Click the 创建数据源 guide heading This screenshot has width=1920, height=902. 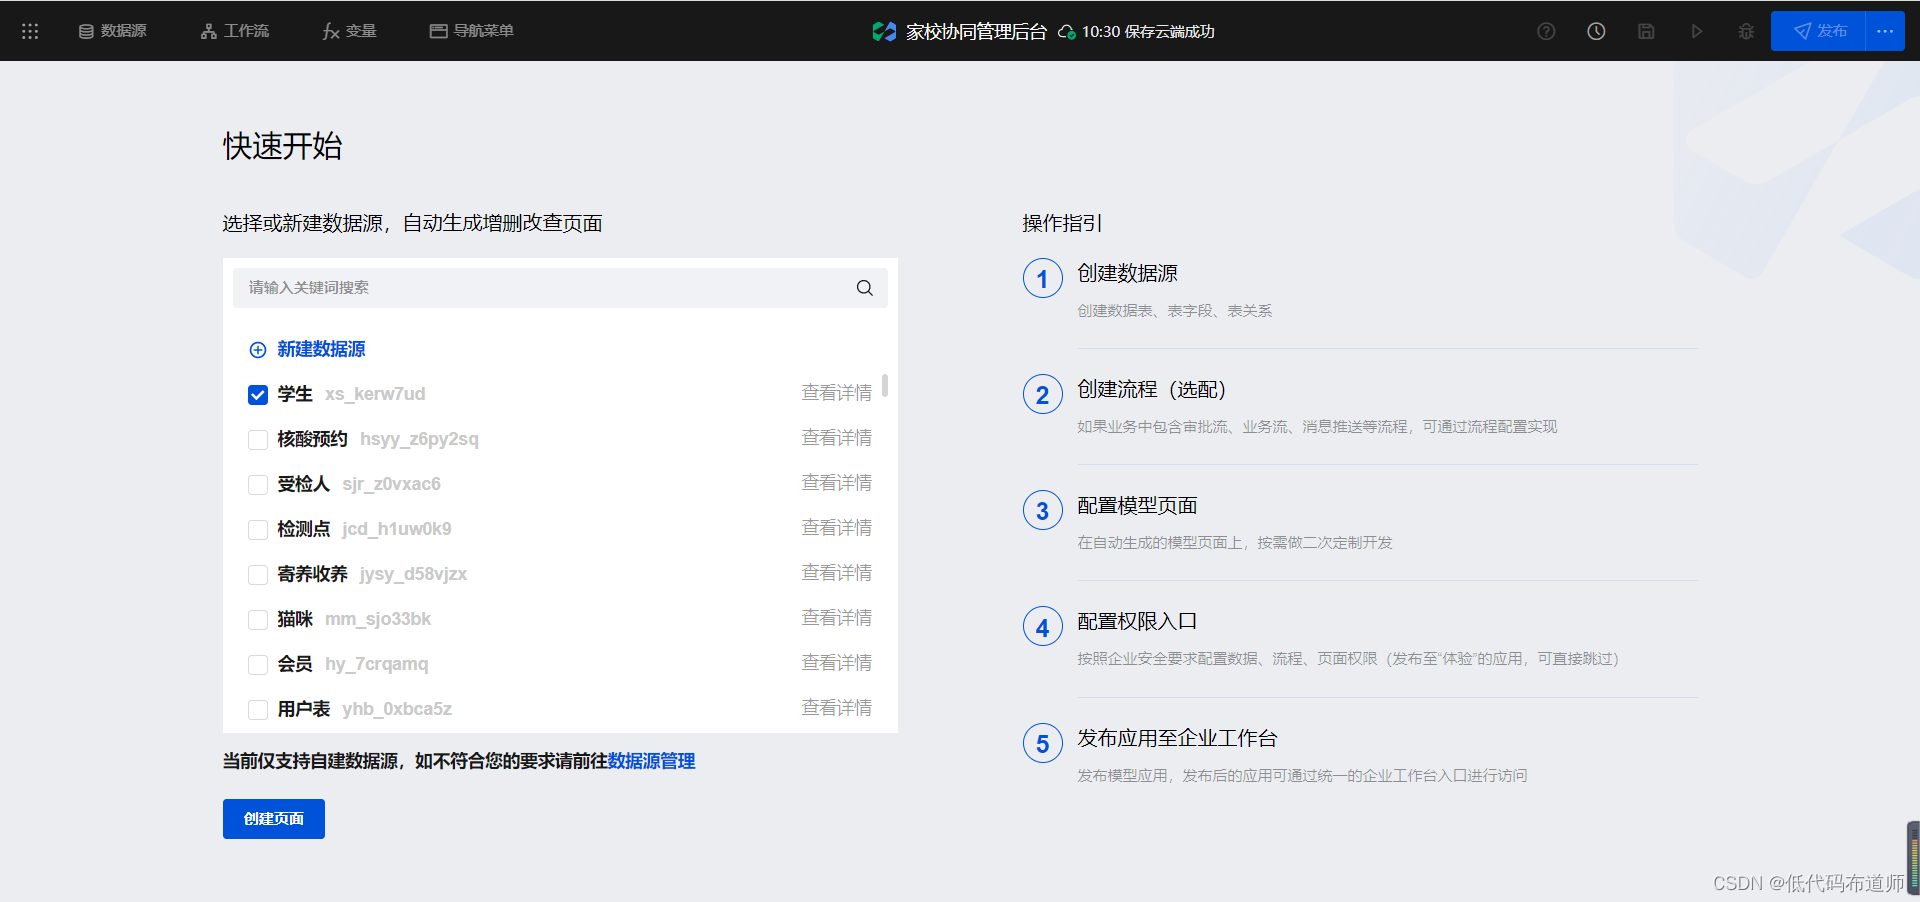click(1127, 273)
